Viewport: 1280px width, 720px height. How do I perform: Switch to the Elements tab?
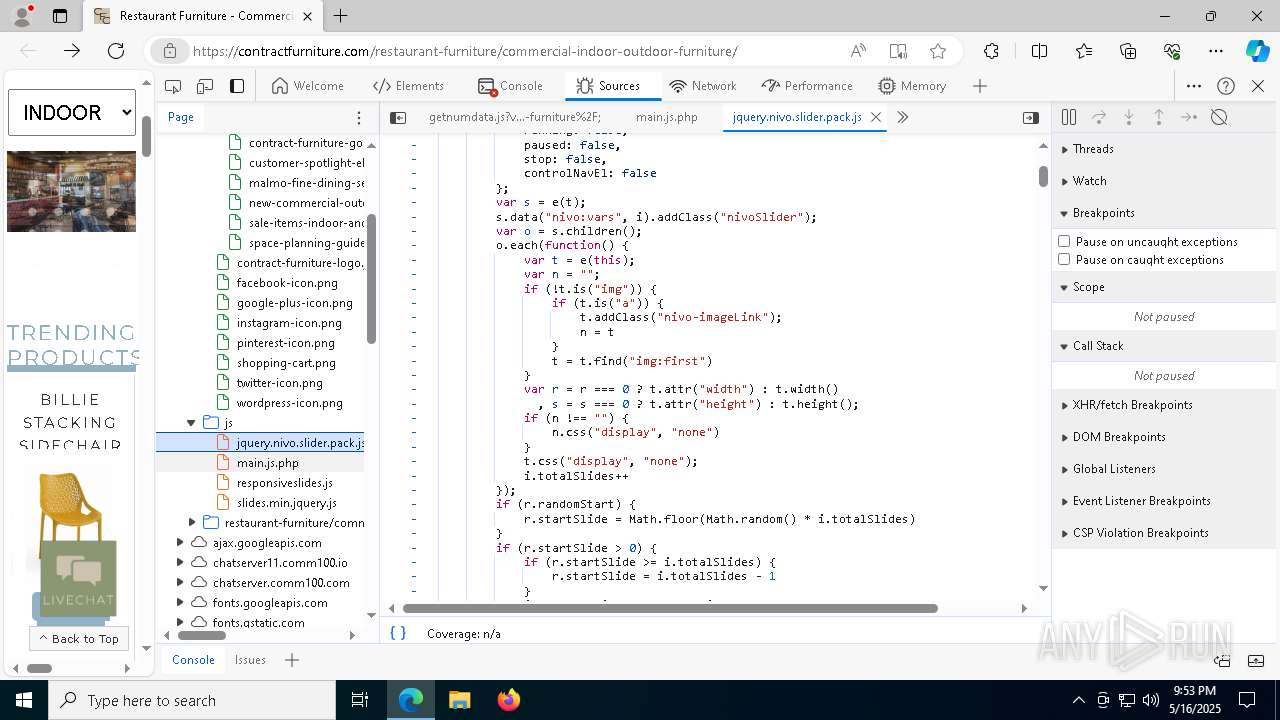[408, 86]
